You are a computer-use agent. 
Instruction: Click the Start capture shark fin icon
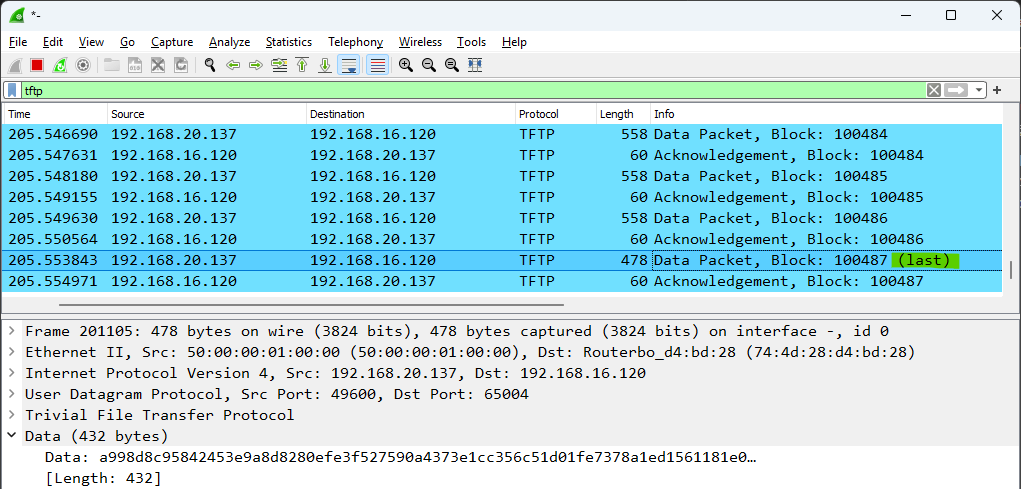[x=16, y=65]
